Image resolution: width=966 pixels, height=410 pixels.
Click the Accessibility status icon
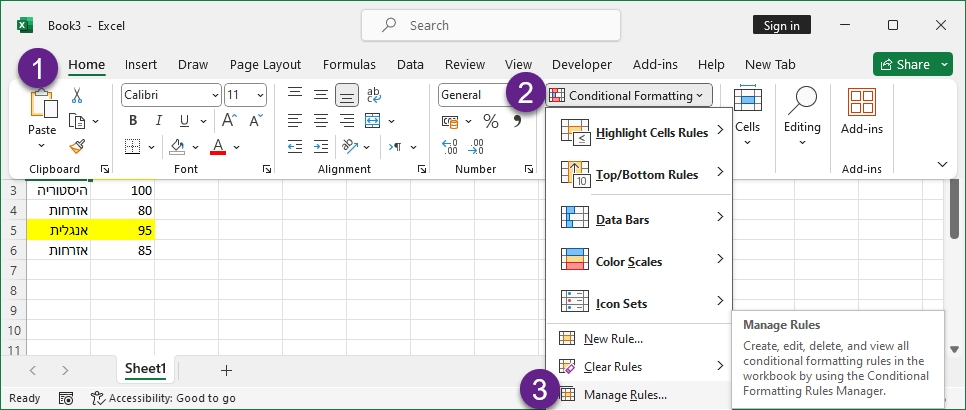point(98,398)
